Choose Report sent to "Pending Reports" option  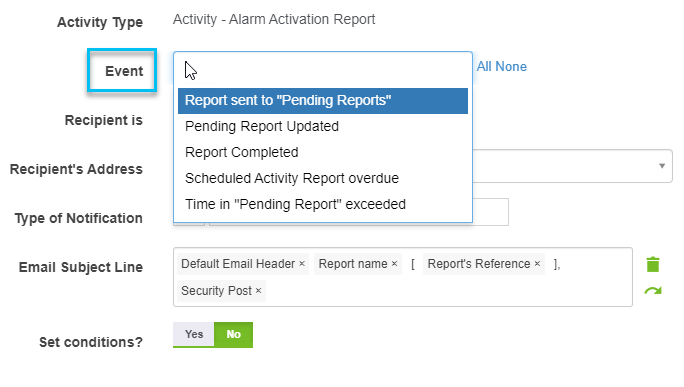323,101
